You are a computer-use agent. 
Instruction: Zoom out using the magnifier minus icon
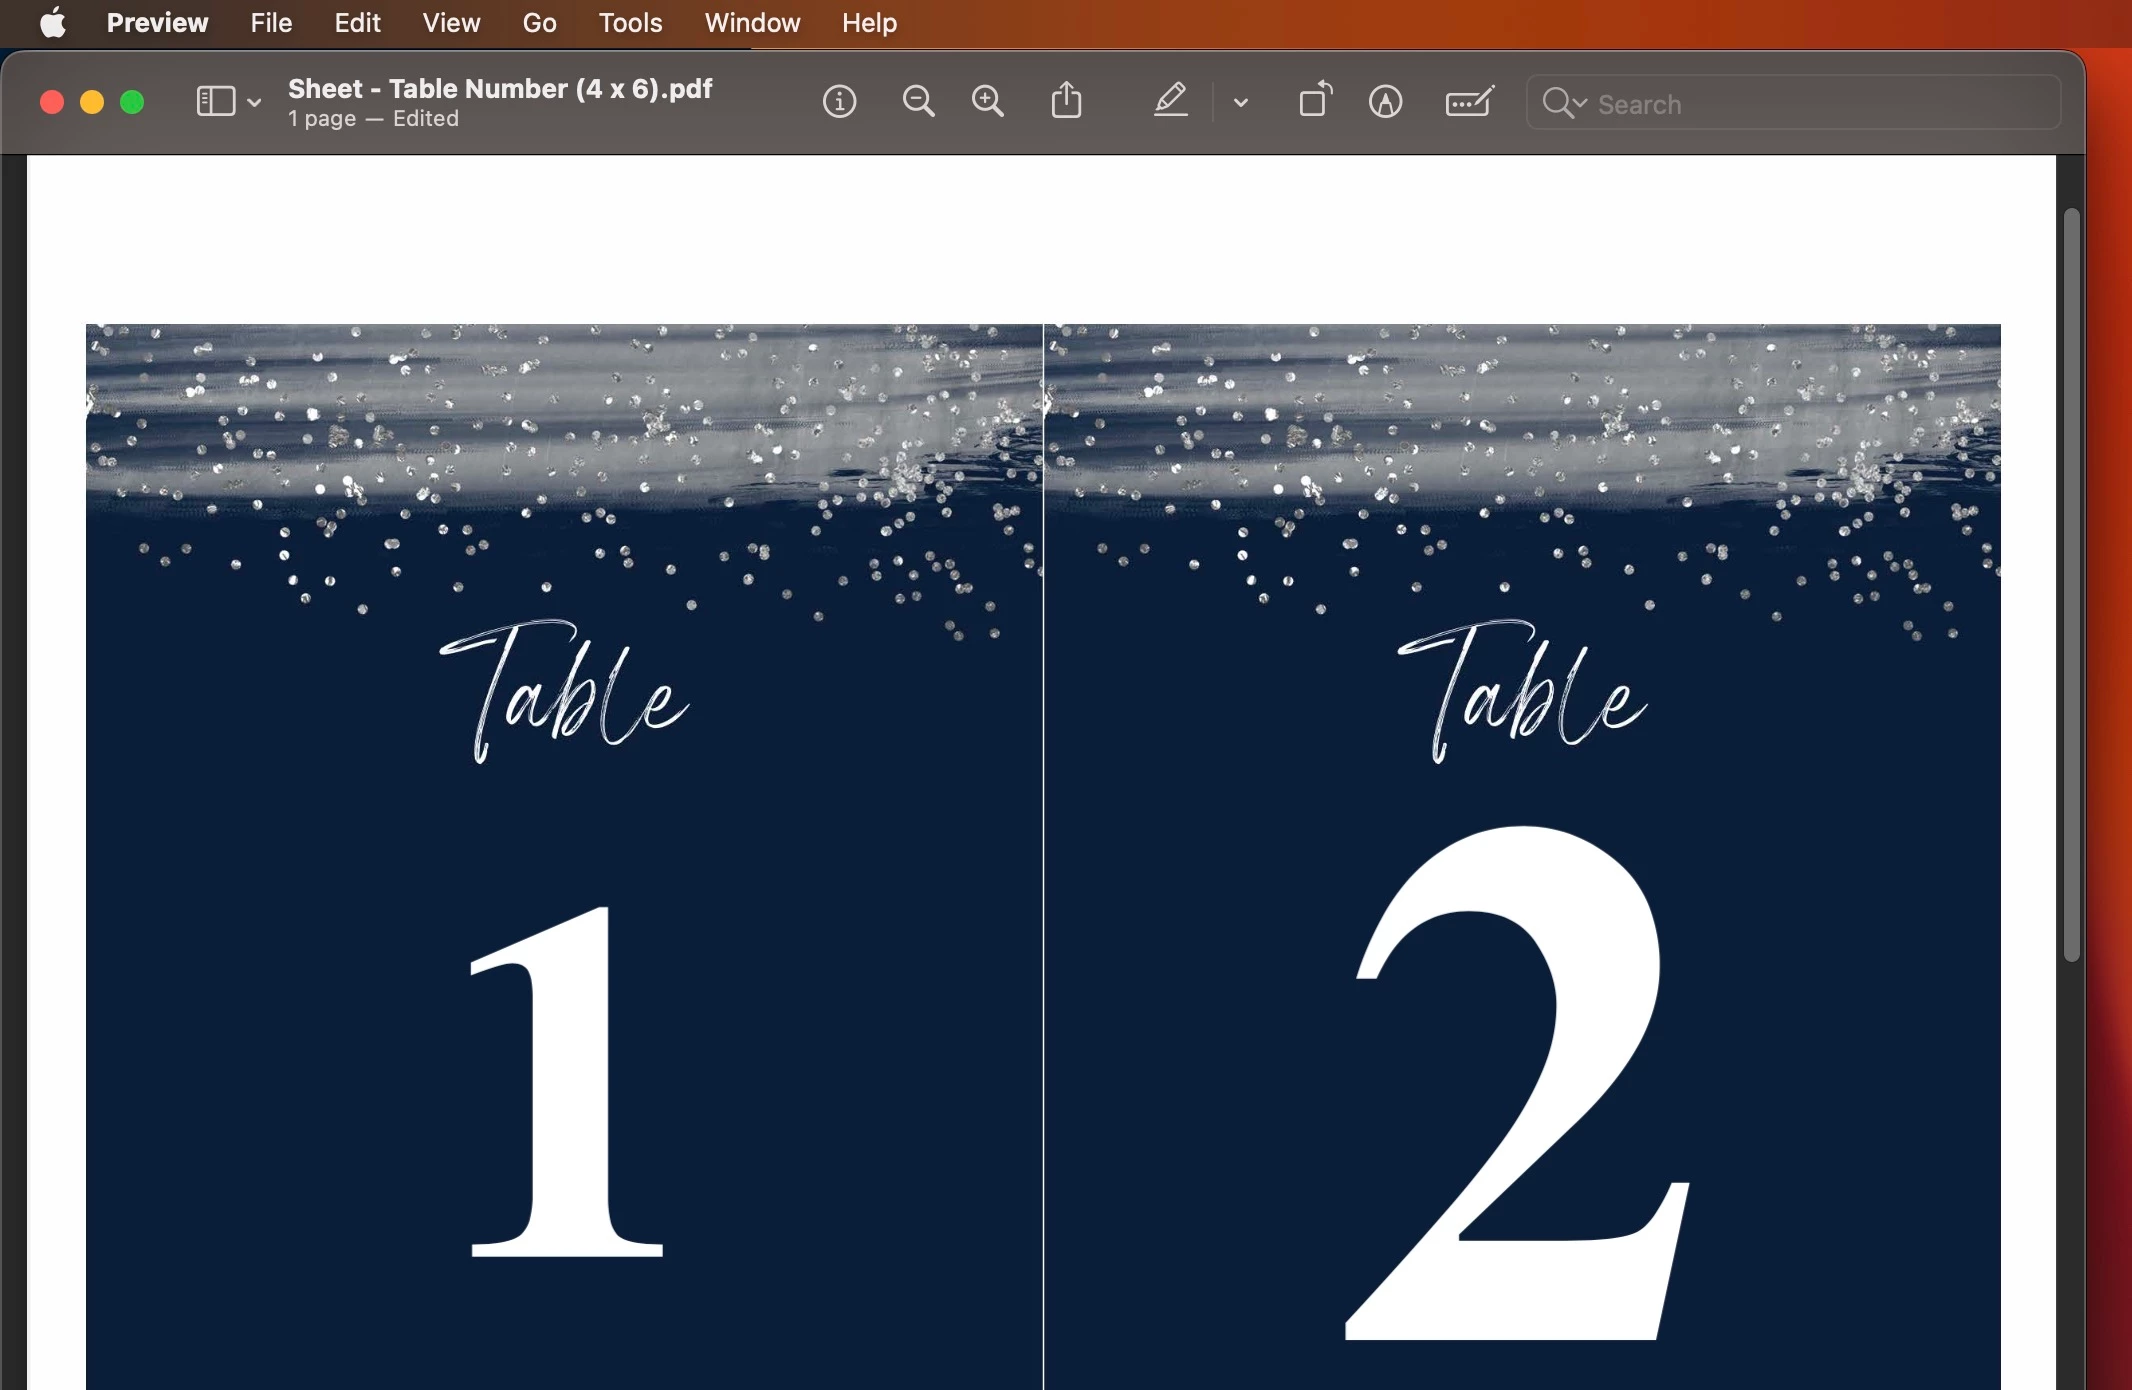point(918,102)
